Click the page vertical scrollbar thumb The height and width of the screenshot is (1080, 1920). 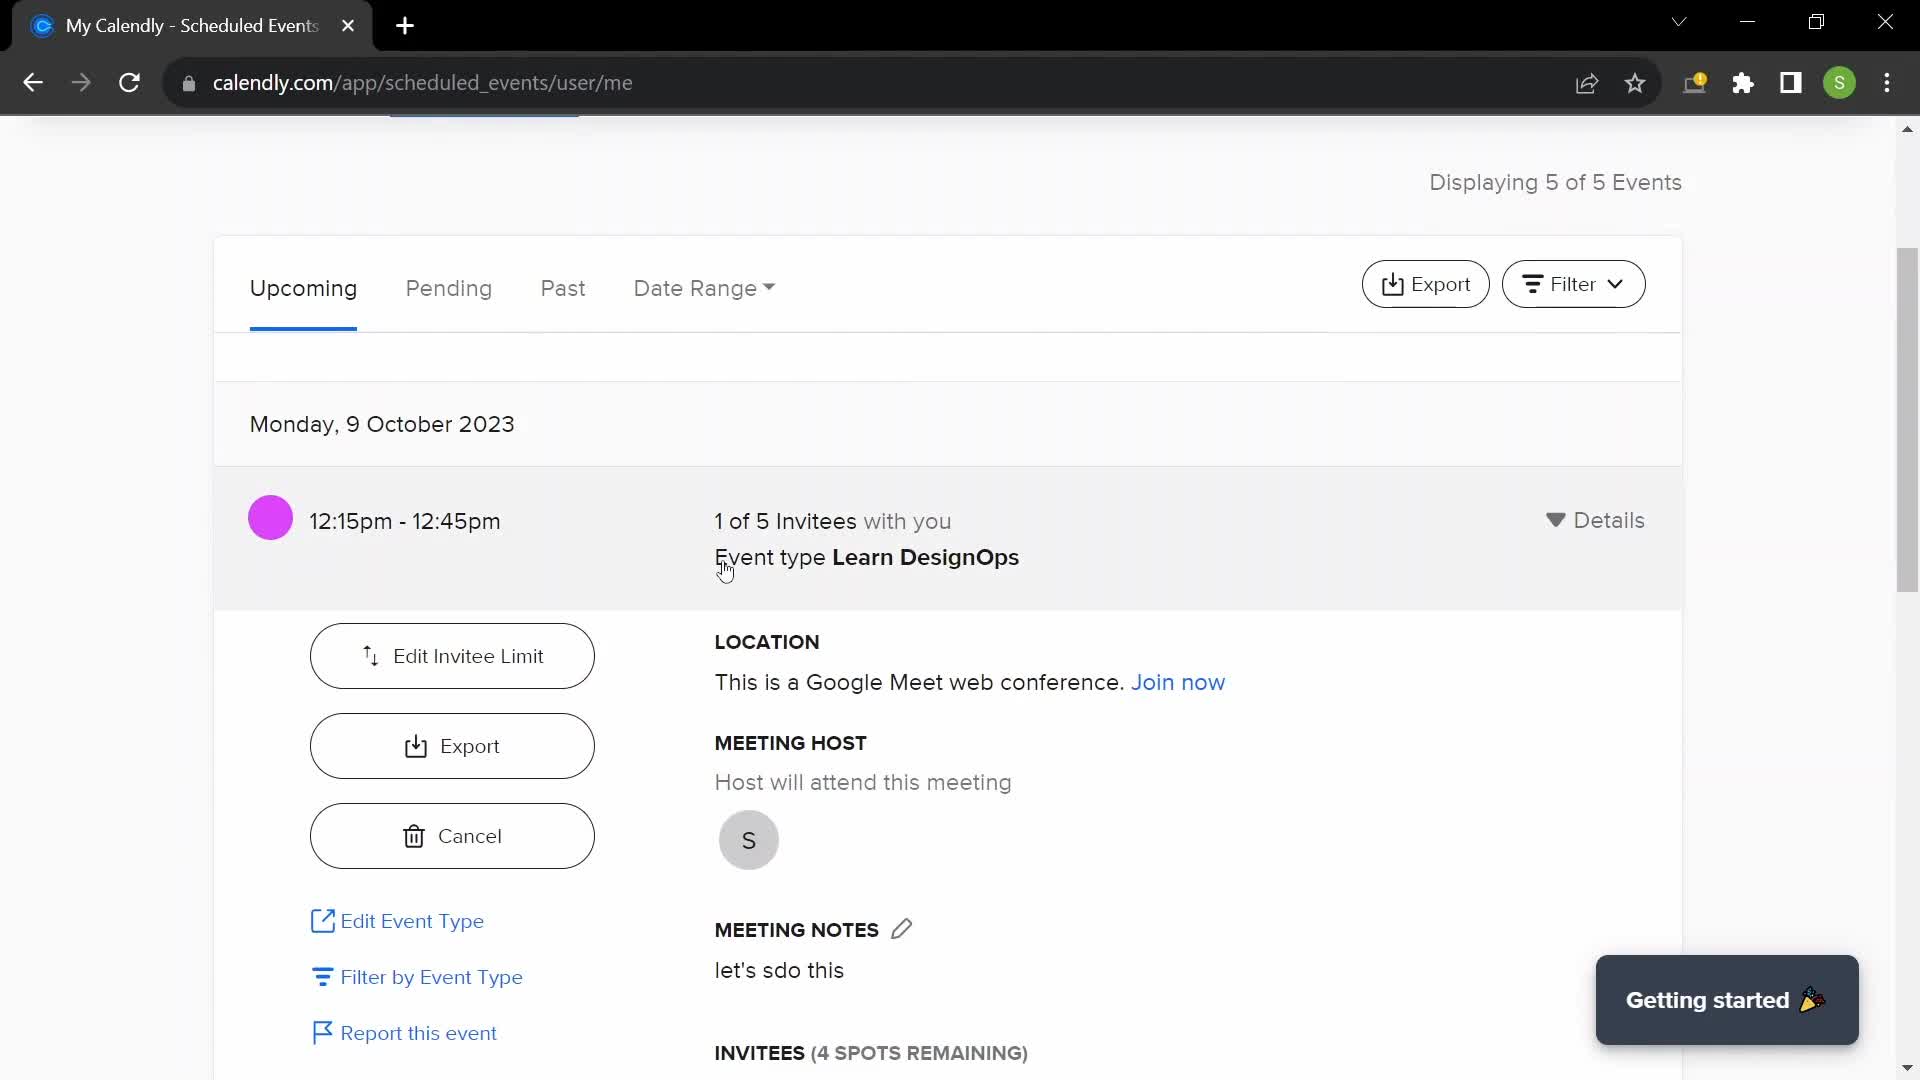click(1907, 420)
